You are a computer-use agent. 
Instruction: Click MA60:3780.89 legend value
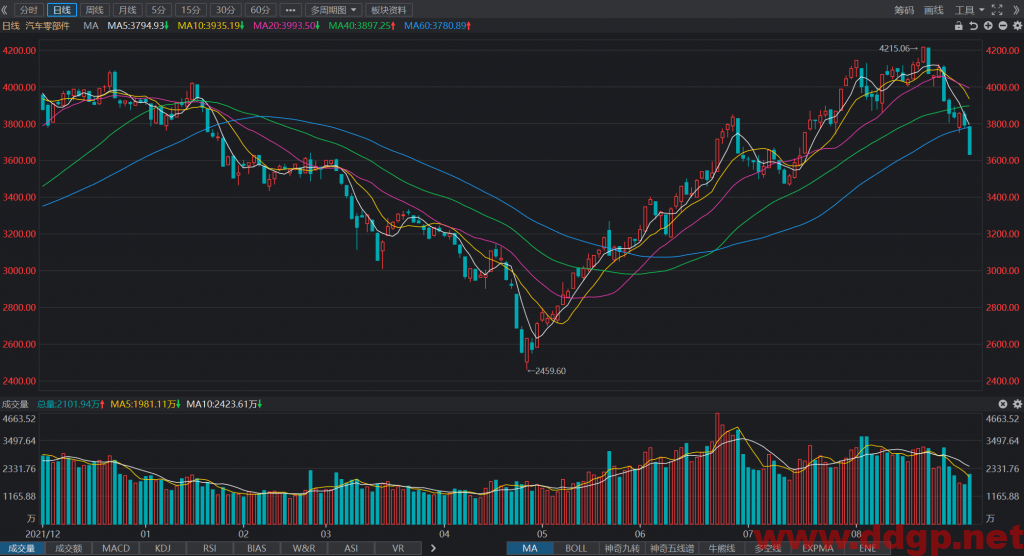pos(438,25)
